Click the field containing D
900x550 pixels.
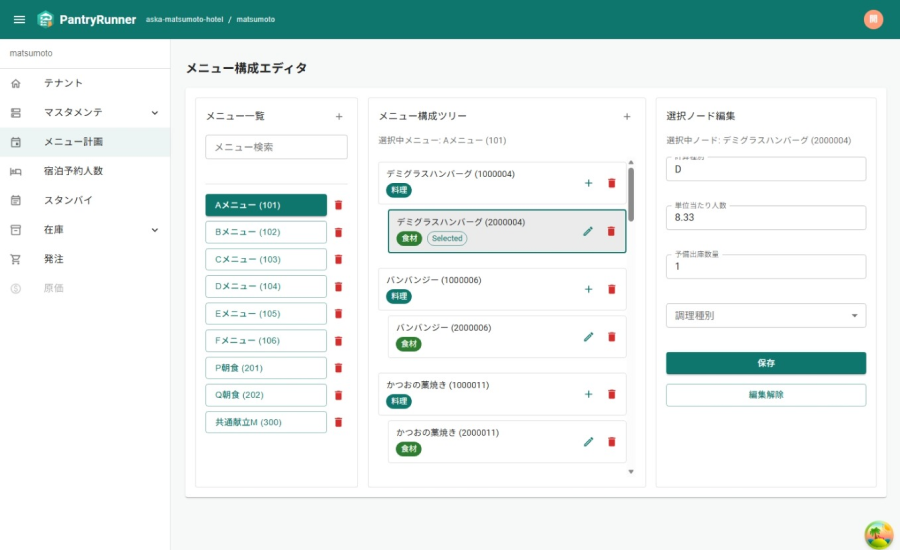pyautogui.click(x=766, y=169)
